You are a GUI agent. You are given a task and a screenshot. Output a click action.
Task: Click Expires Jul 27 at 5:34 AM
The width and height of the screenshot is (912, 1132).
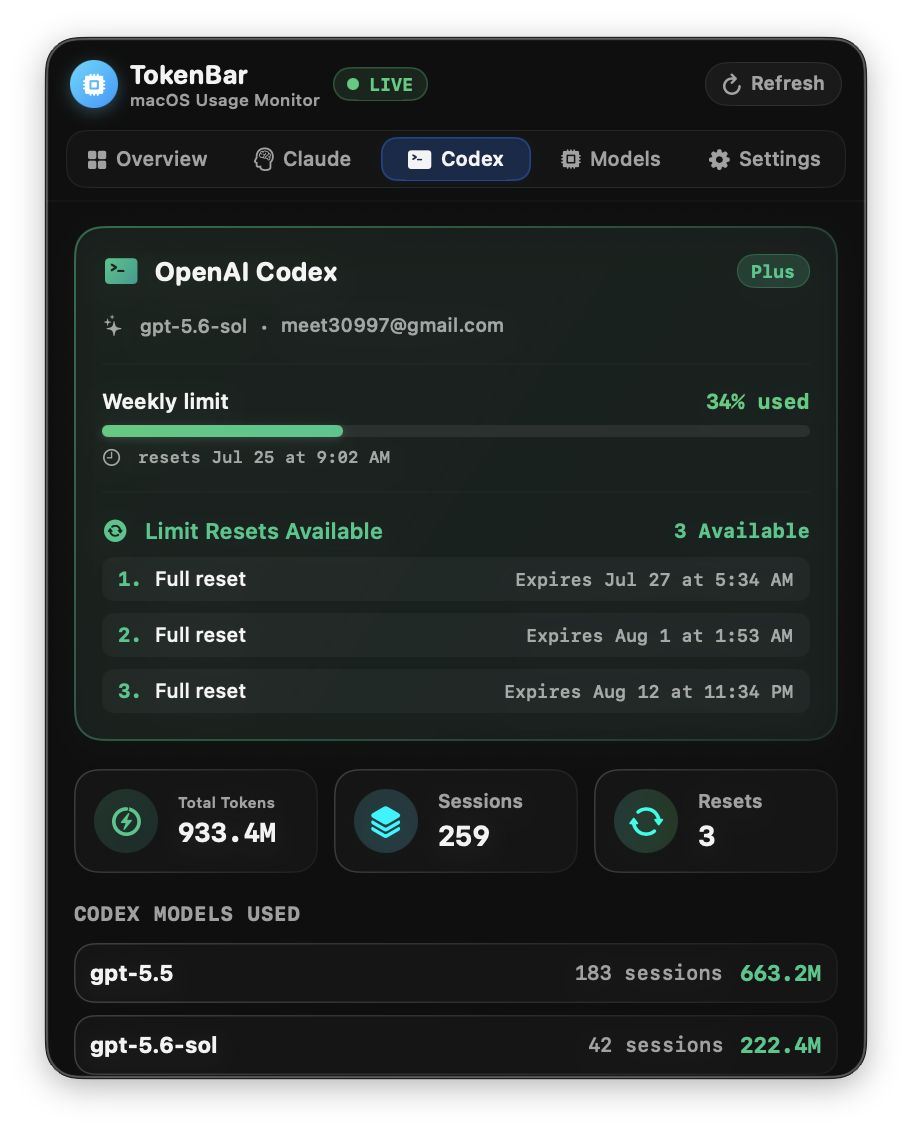(x=654, y=580)
